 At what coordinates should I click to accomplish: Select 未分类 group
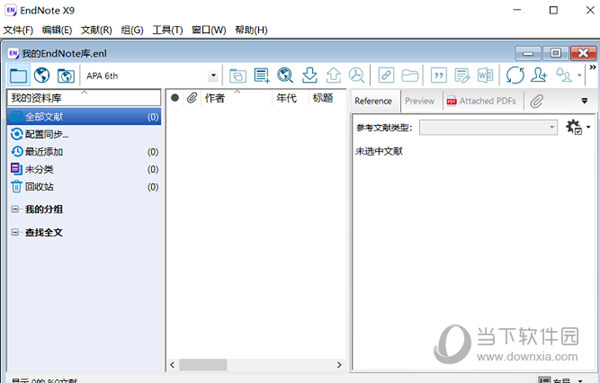point(84,169)
